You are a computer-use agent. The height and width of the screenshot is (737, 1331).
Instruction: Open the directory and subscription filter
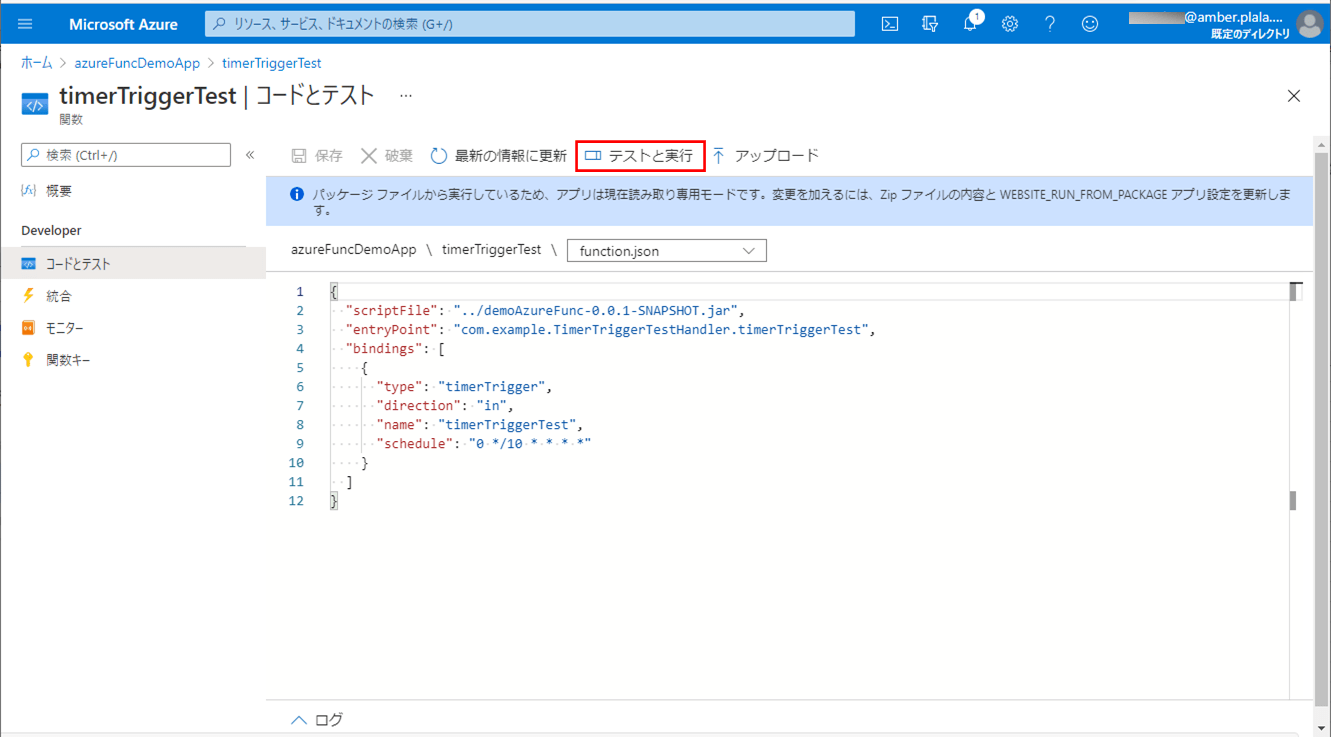(930, 24)
